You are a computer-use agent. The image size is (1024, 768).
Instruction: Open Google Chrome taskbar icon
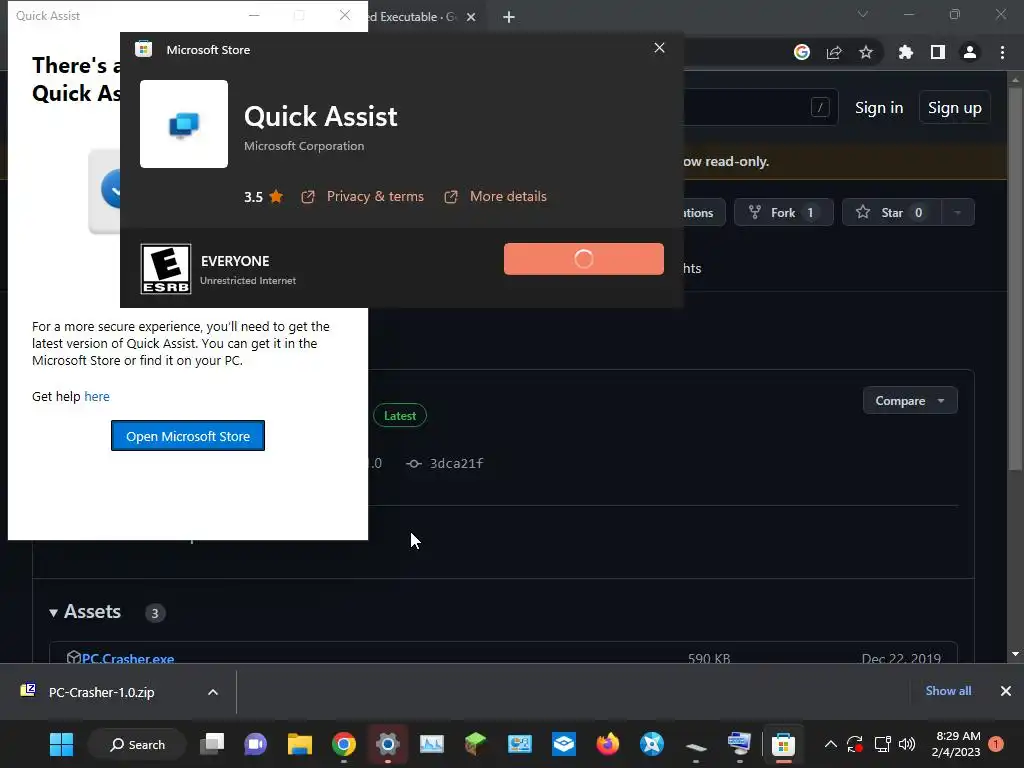[344, 744]
